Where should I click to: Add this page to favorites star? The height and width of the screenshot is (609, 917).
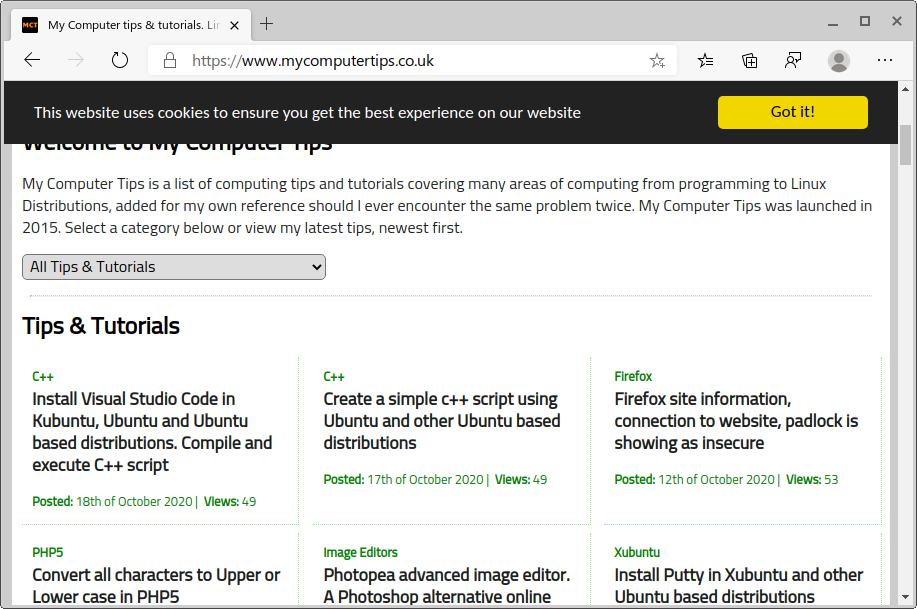[657, 60]
